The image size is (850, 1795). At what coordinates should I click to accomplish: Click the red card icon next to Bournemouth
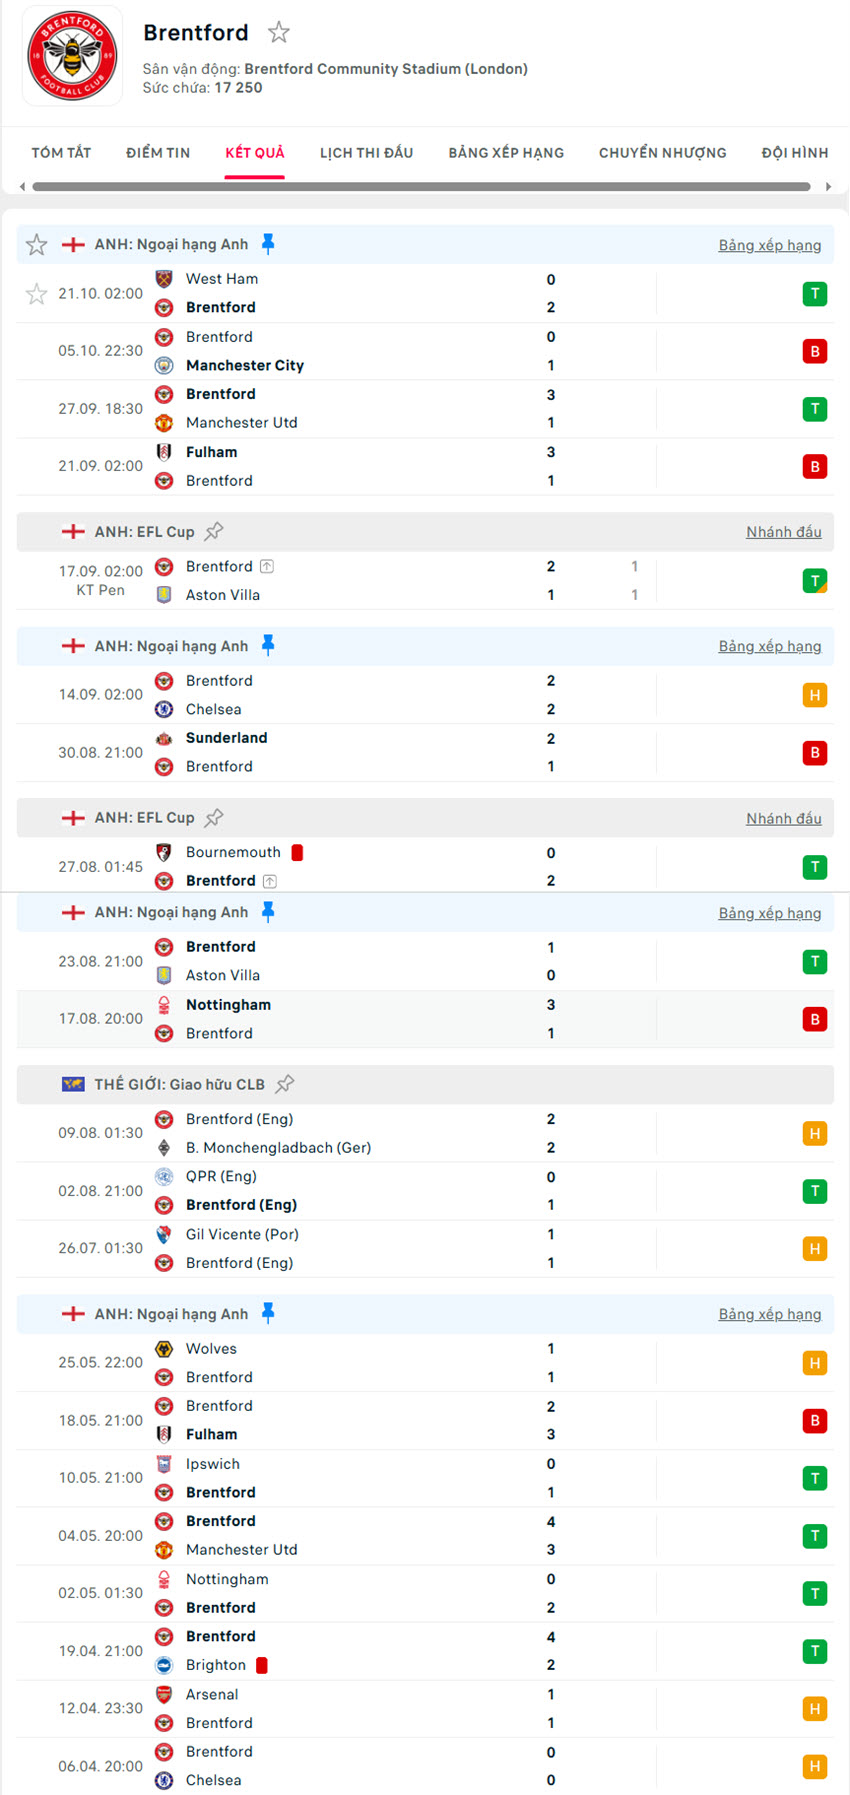point(296,851)
